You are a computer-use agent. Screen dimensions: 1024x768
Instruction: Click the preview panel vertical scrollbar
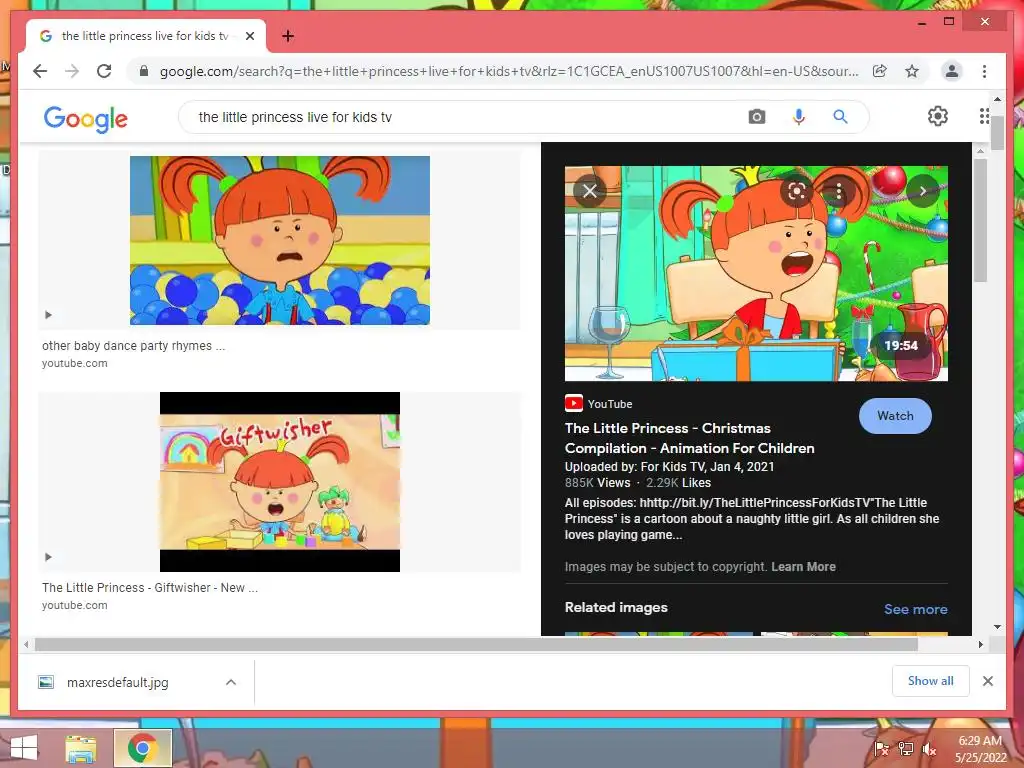click(980, 221)
